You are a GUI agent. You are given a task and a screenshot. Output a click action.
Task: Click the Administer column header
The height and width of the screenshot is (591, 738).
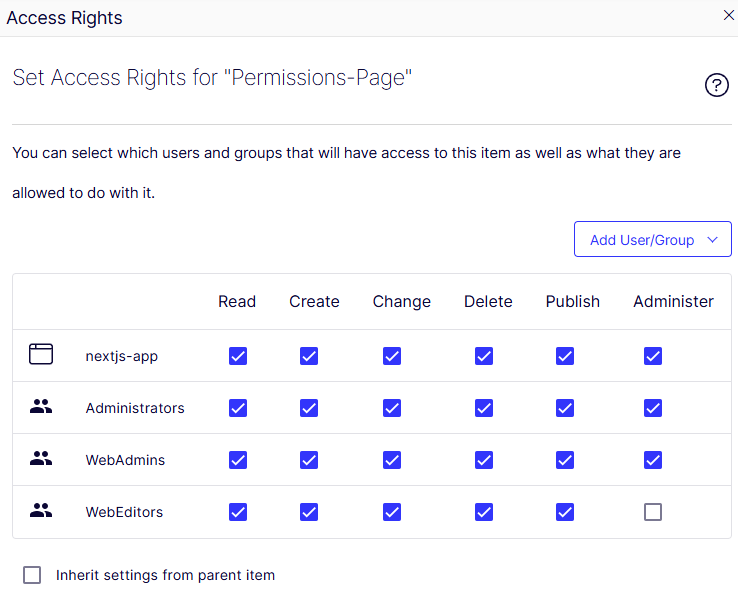tap(673, 302)
